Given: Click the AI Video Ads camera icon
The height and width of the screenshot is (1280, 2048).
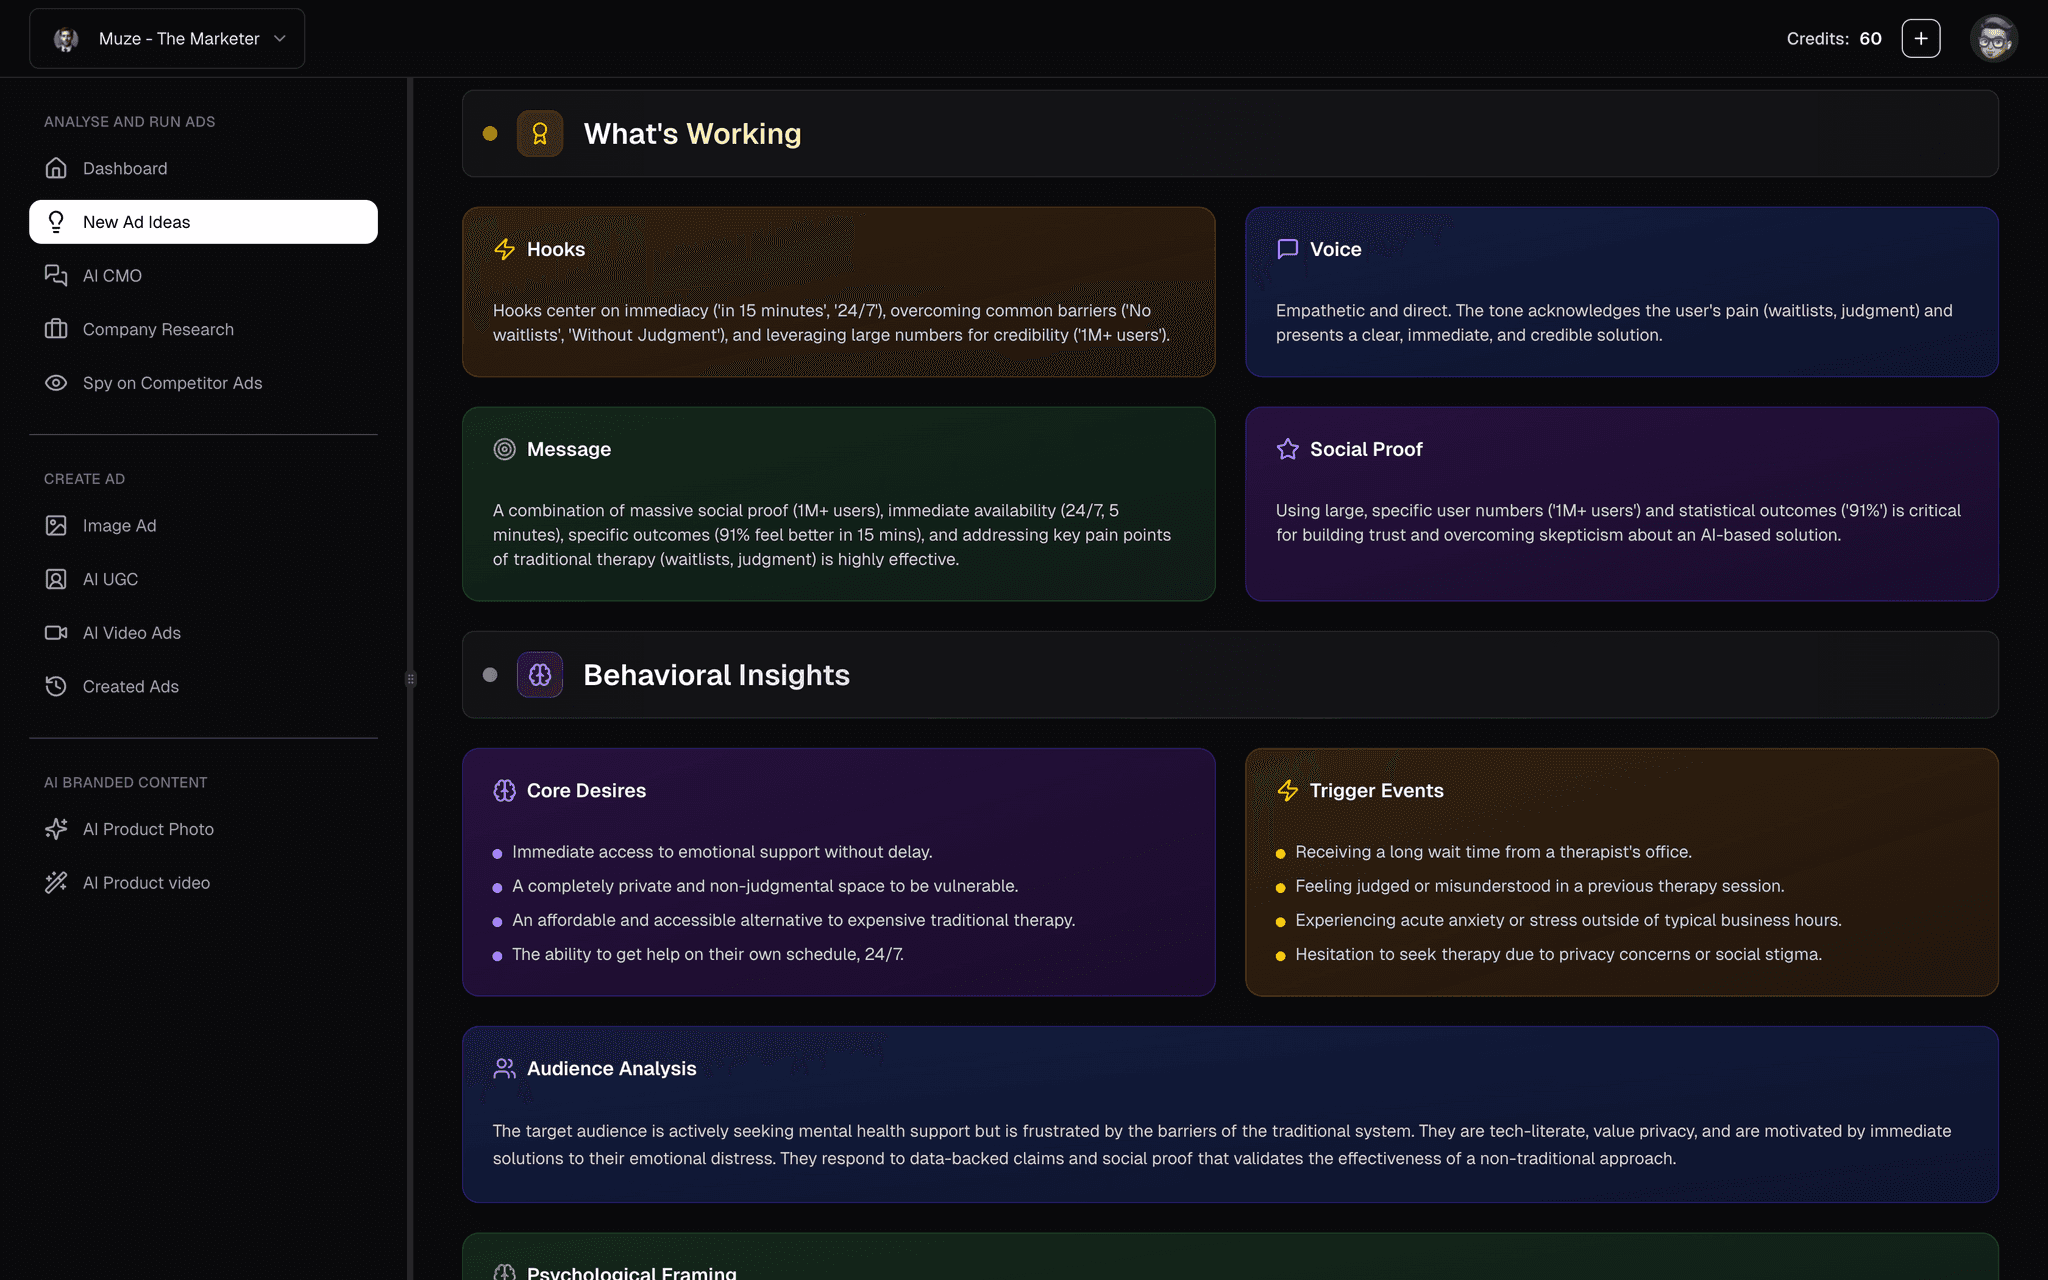Looking at the screenshot, I should [56, 633].
